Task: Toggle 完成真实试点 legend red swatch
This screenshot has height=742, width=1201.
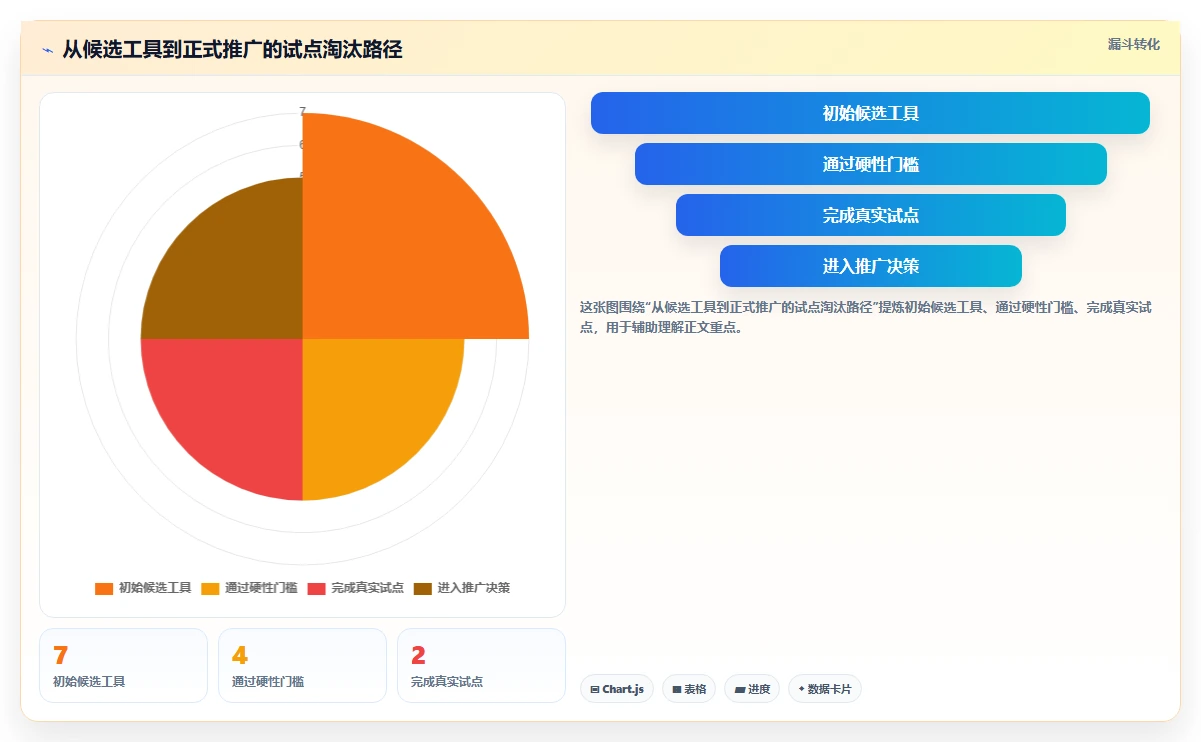Action: point(316,588)
